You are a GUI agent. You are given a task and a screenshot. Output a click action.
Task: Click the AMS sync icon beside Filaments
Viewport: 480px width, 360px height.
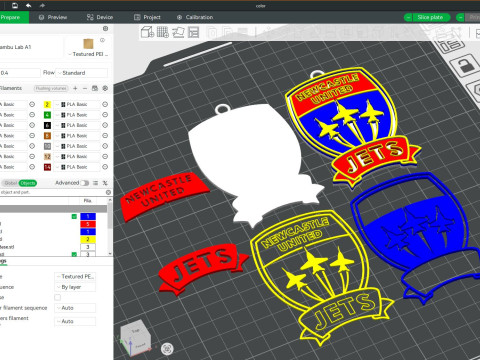coord(95,88)
